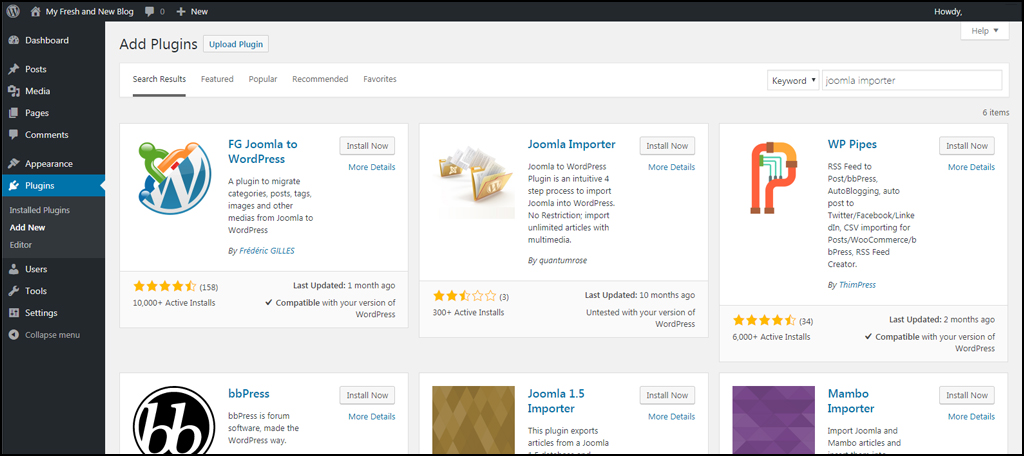Click '6,000+ Active Installs' text
The height and width of the screenshot is (456, 1024).
[x=771, y=336]
